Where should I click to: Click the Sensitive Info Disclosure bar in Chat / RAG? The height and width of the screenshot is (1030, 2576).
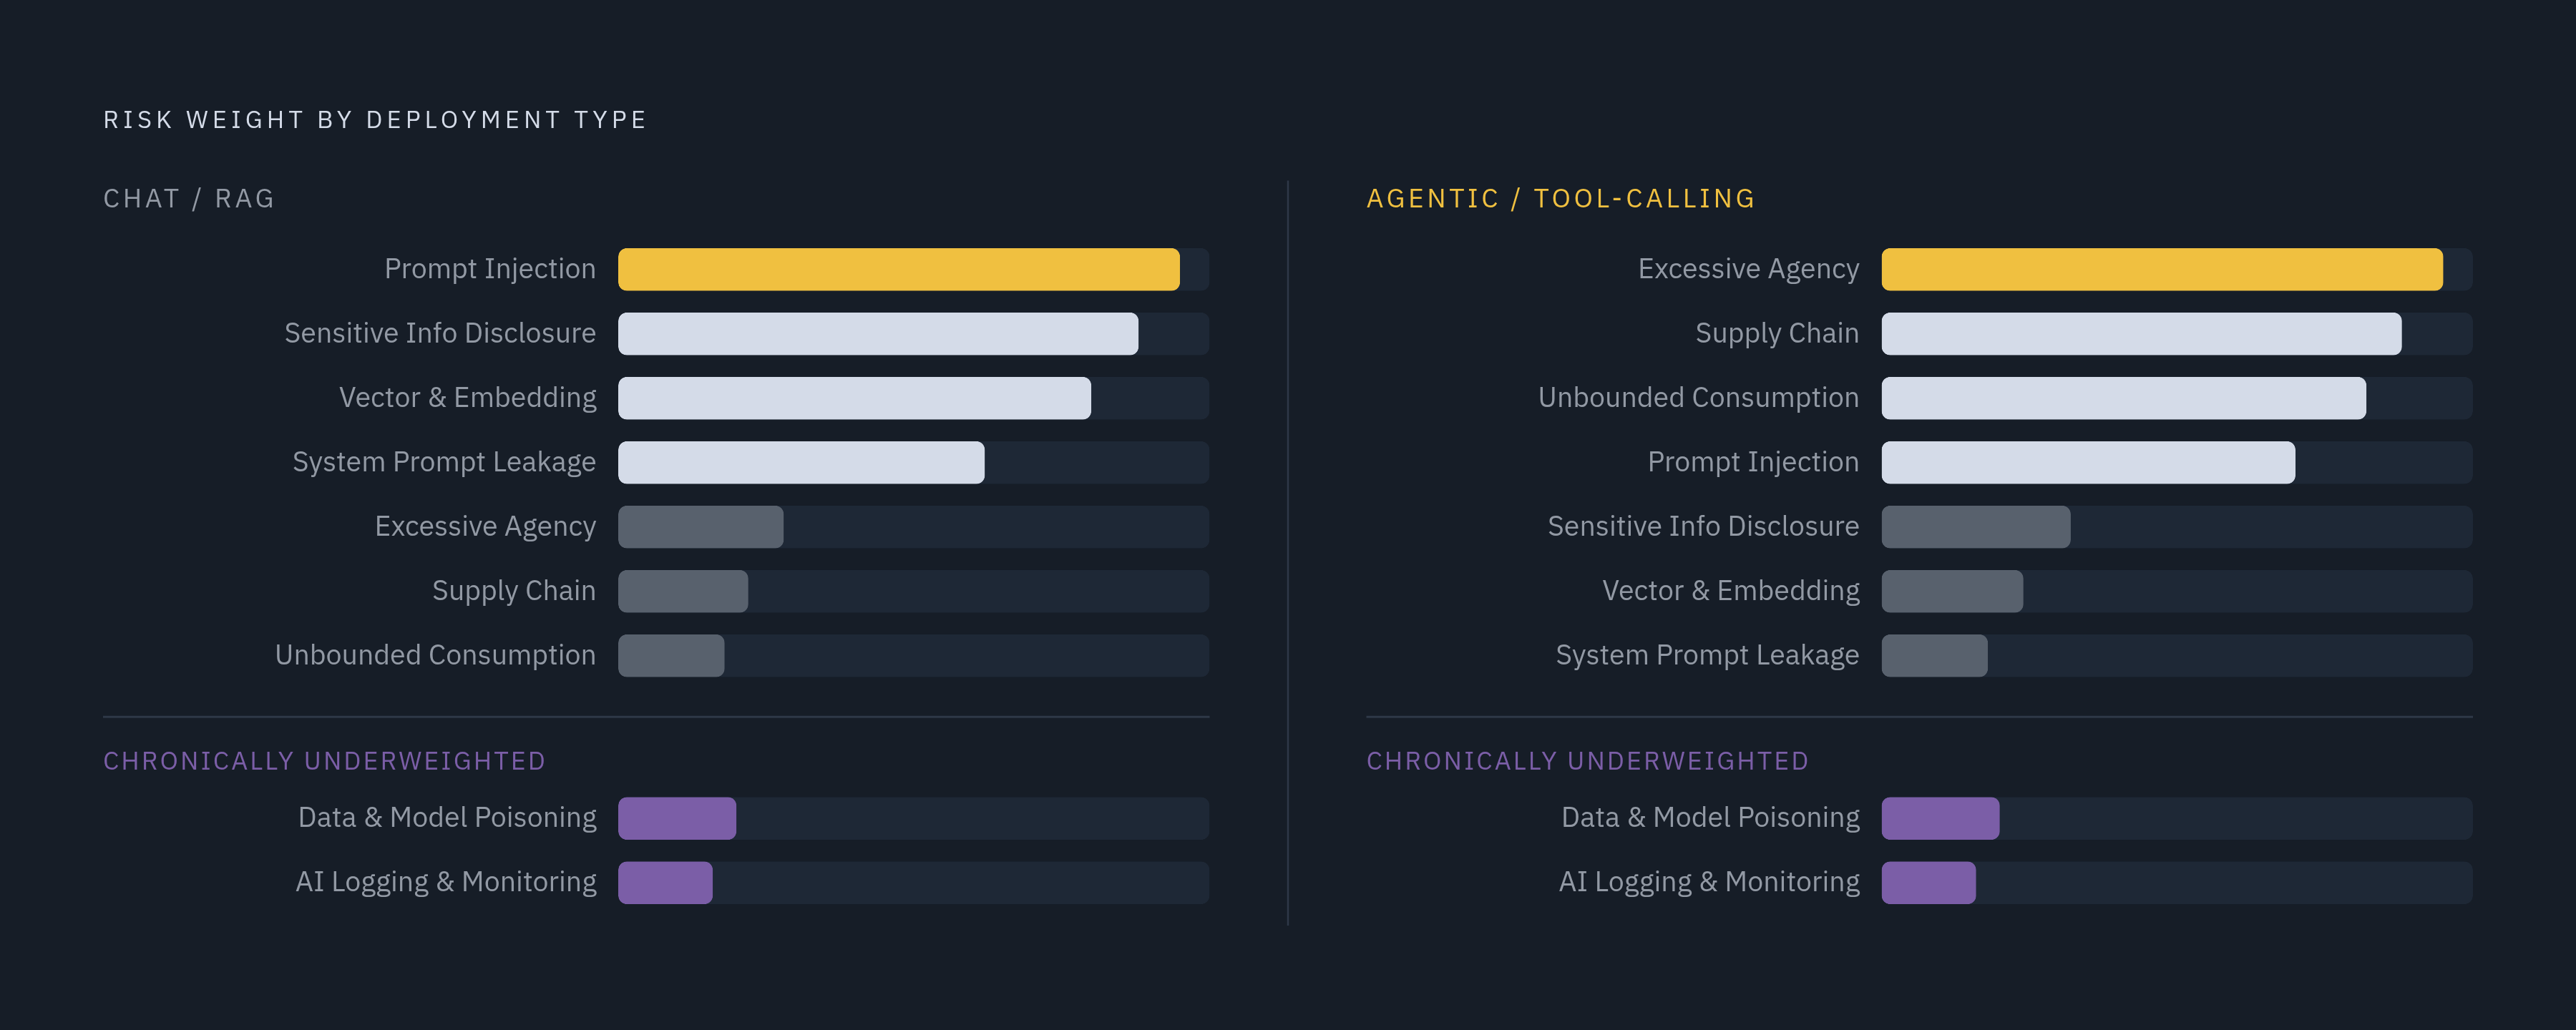pyautogui.click(x=878, y=334)
